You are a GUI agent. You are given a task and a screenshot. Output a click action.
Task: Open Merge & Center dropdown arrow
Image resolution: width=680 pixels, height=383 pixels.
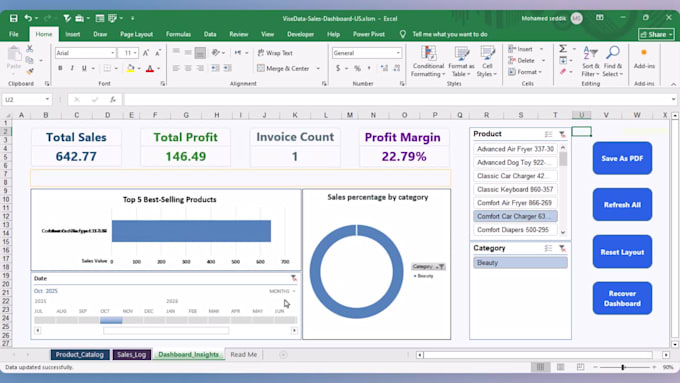coord(318,68)
